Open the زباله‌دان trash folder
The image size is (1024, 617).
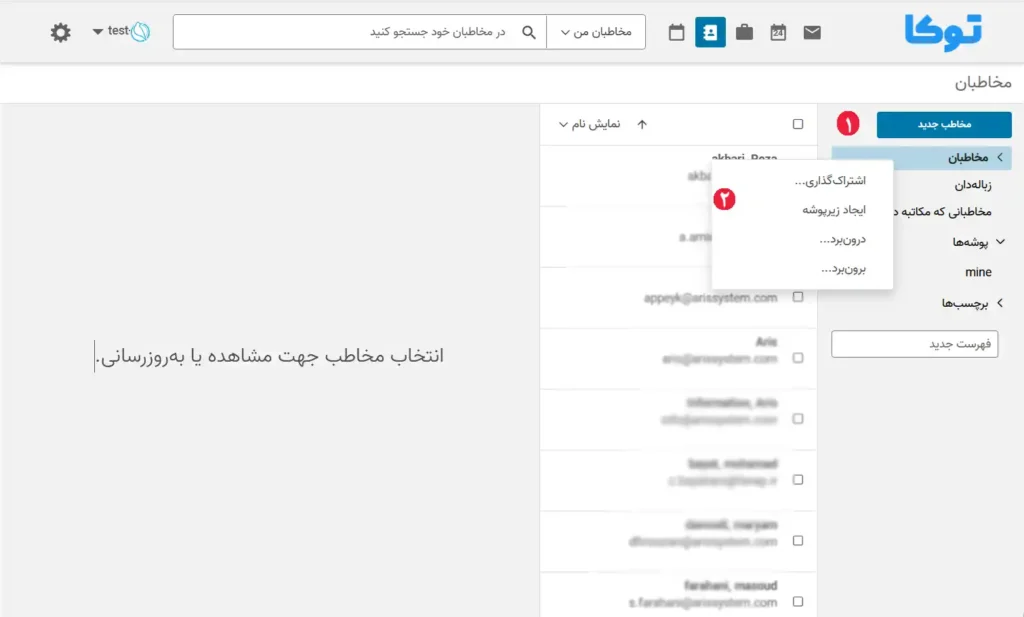tap(972, 185)
